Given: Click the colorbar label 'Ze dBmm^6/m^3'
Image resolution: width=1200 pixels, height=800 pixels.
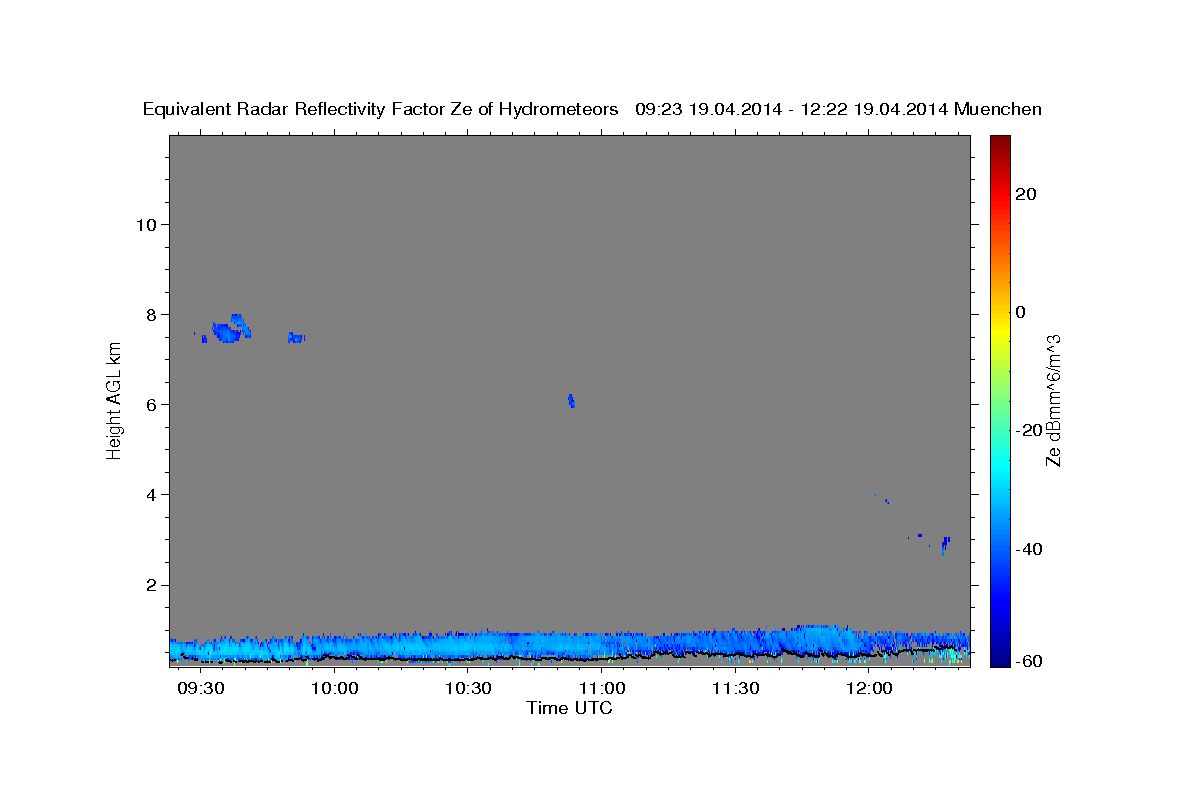Looking at the screenshot, I should point(1053,400).
